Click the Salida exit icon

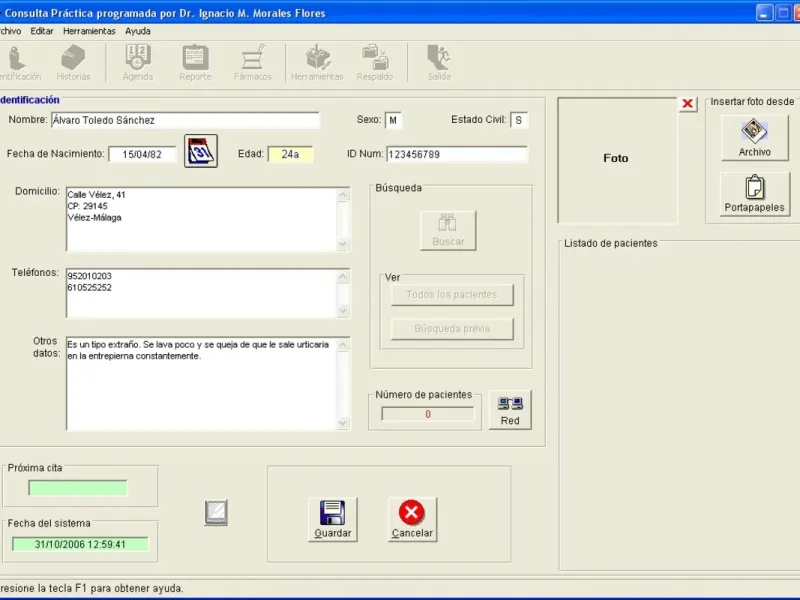coord(439,63)
